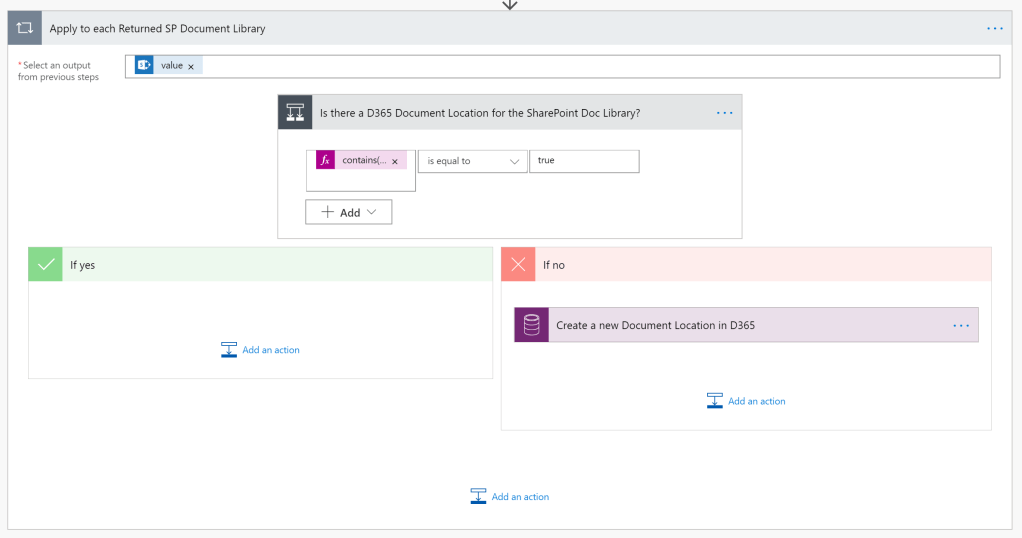Expand the Add condition row dropdown
The width and height of the screenshot is (1022, 538).
point(349,212)
